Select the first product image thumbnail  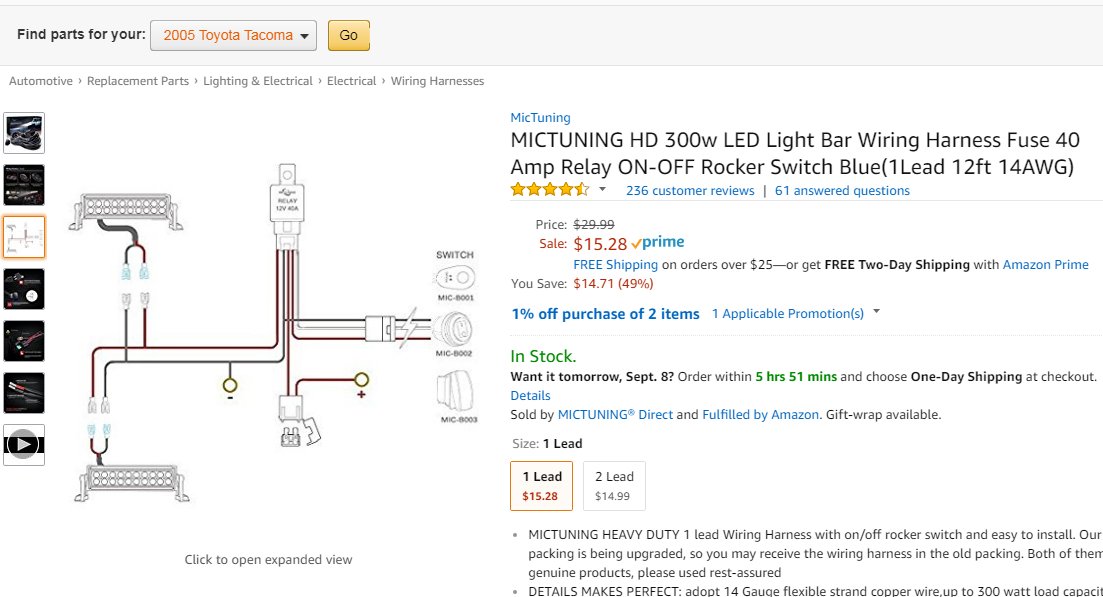click(24, 133)
